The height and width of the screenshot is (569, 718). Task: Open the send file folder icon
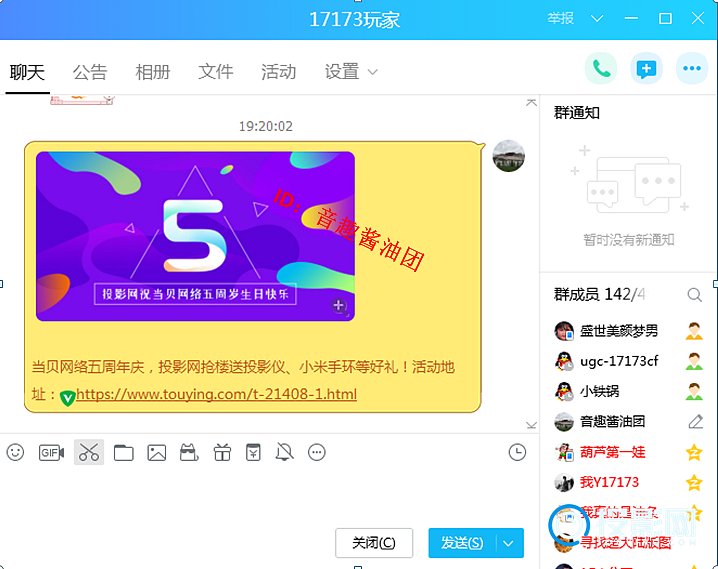[123, 453]
